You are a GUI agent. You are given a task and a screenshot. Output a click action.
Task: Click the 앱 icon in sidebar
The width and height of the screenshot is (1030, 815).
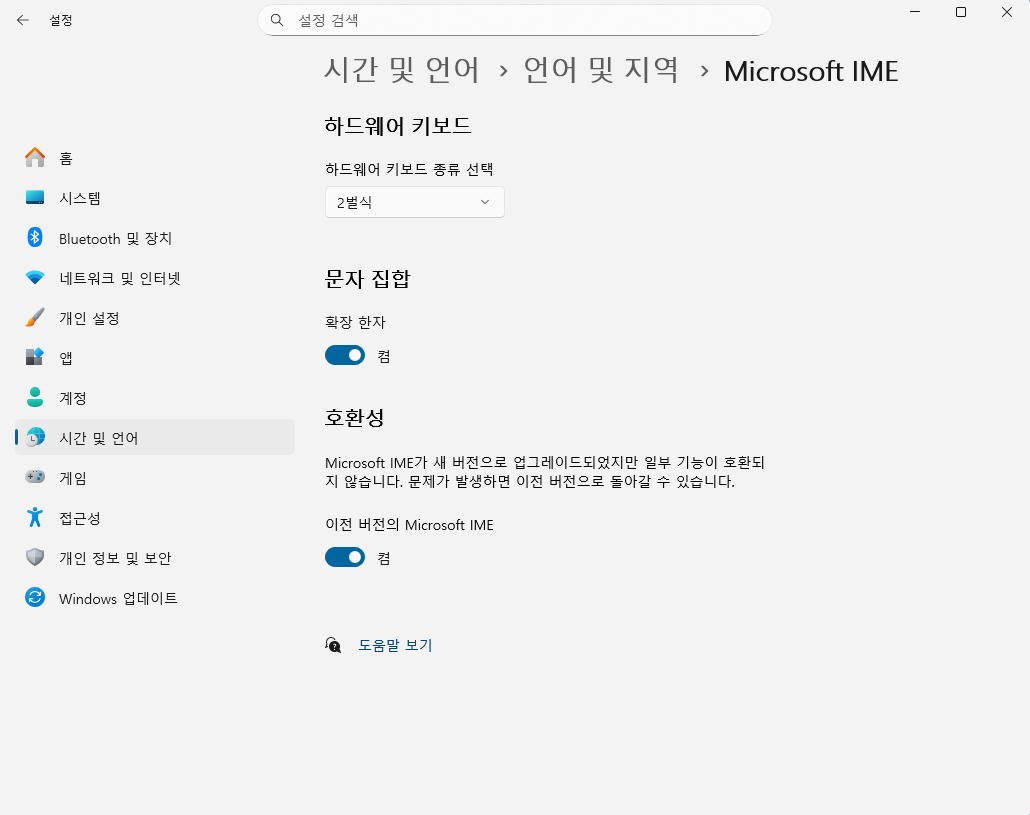[x=35, y=357]
